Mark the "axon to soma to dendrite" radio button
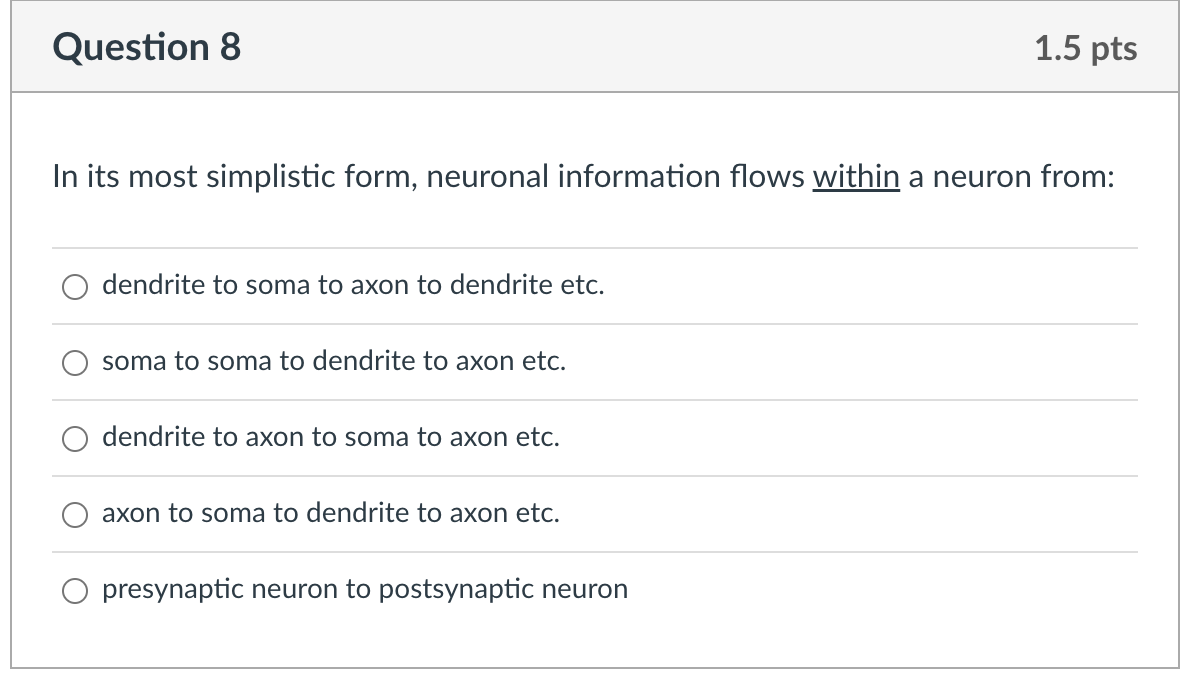Screen dimensions: 1202x680 [76, 515]
